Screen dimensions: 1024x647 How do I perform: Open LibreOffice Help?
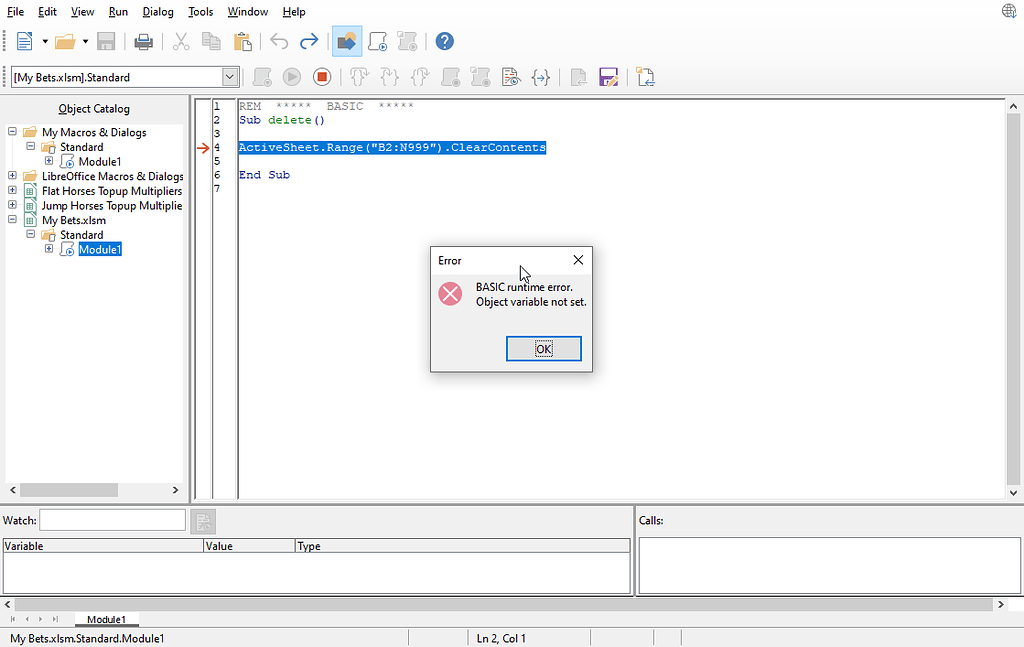[x=444, y=41]
